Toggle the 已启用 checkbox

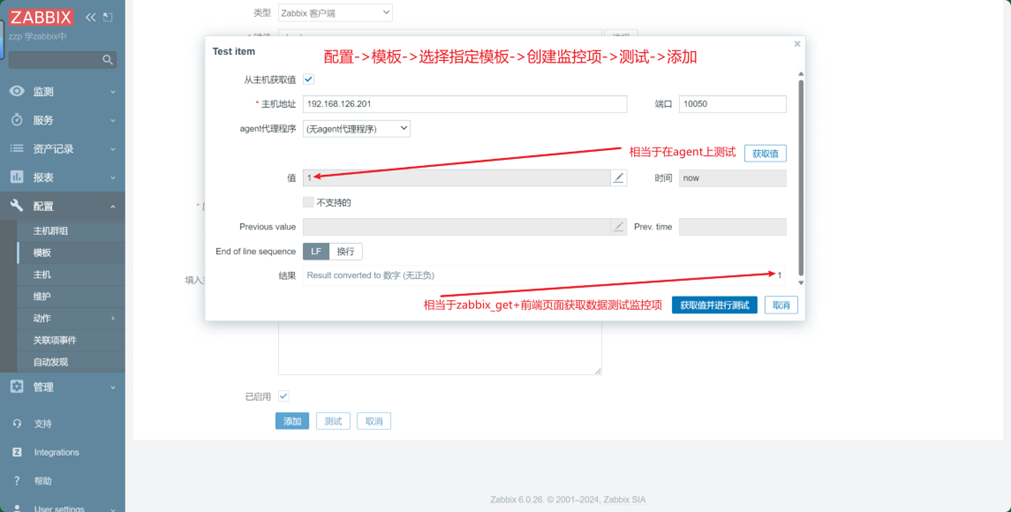(x=283, y=396)
